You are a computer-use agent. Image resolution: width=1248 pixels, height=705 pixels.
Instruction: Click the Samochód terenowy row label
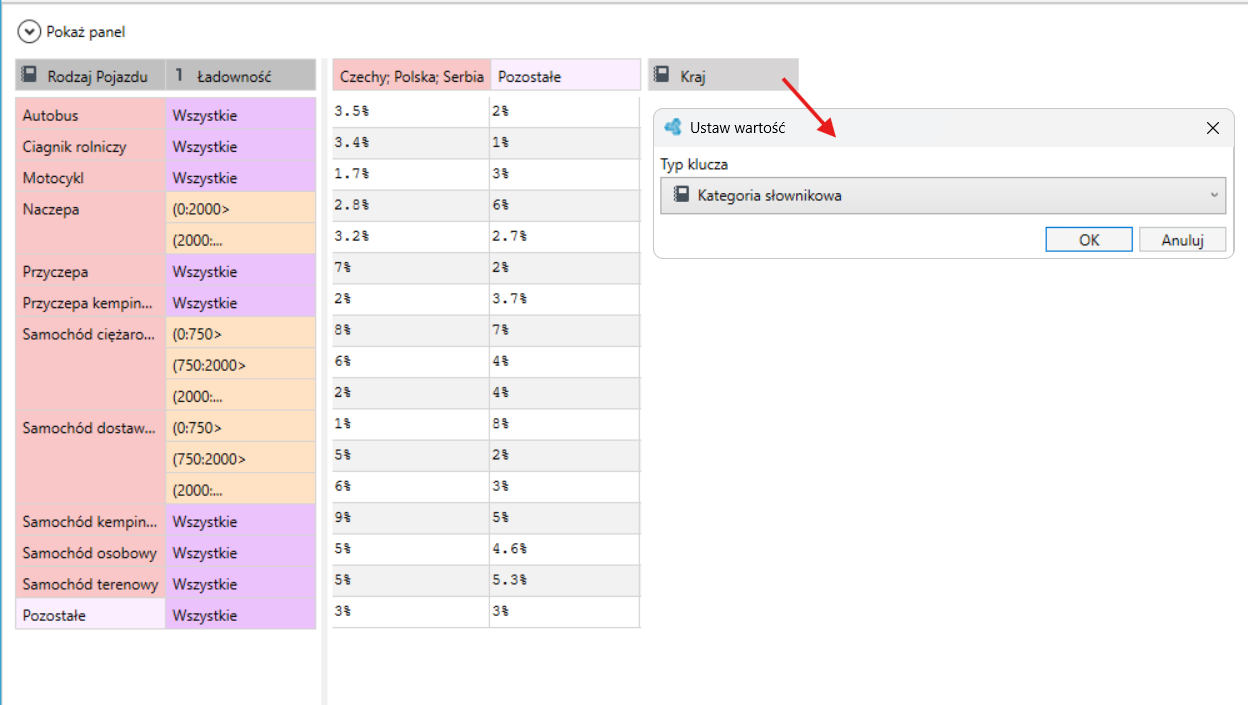(91, 584)
